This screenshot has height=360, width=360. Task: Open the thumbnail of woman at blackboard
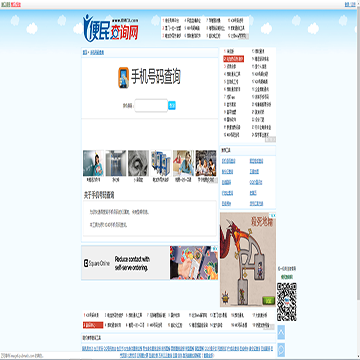pos(93,163)
